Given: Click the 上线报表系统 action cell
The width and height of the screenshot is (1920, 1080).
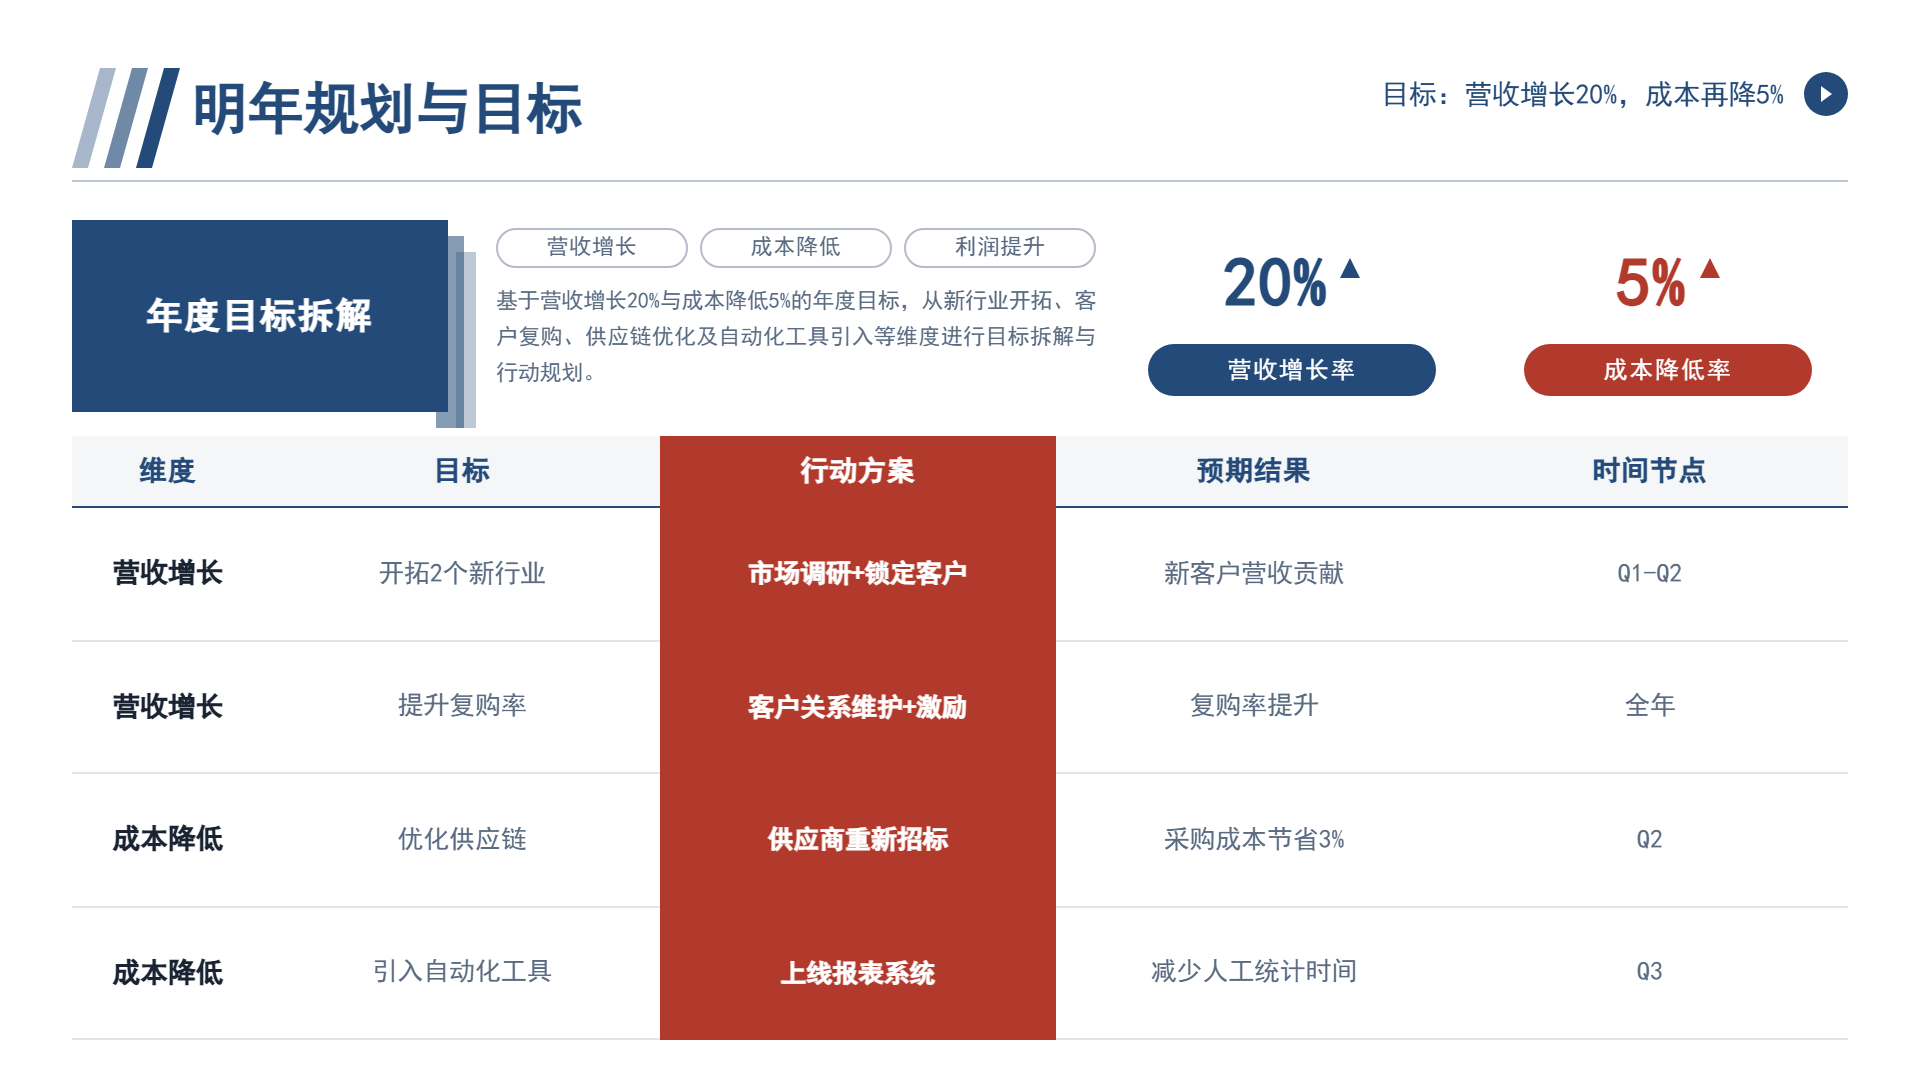Looking at the screenshot, I should click(x=858, y=973).
